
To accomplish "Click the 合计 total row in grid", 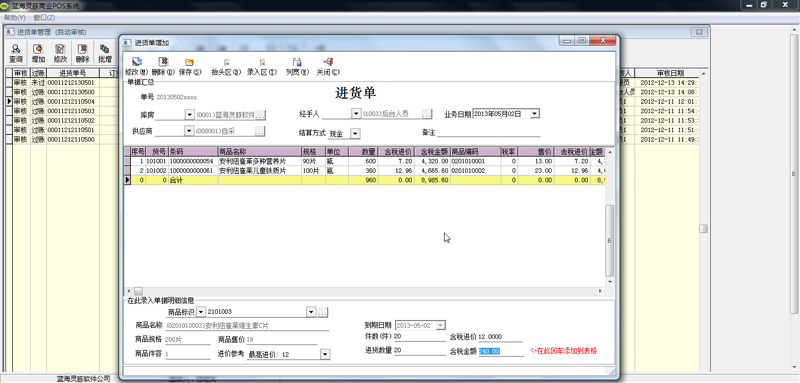I will click(365, 180).
